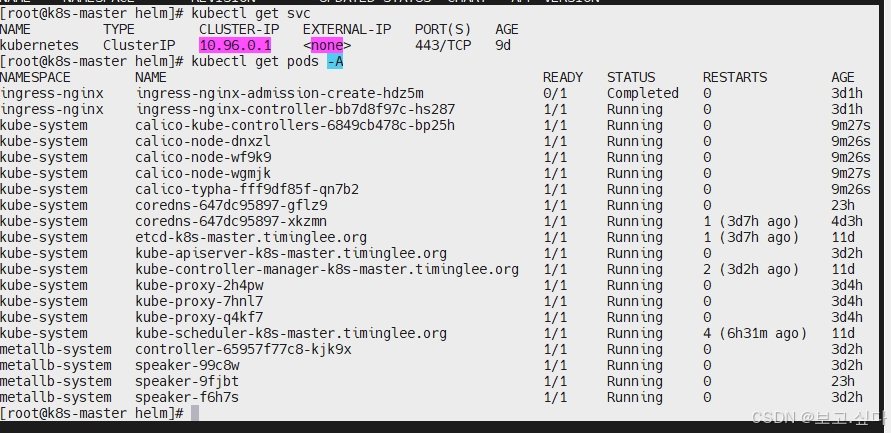Select the 0/1 ready value
Viewport: 891px width, 433px height.
click(555, 93)
